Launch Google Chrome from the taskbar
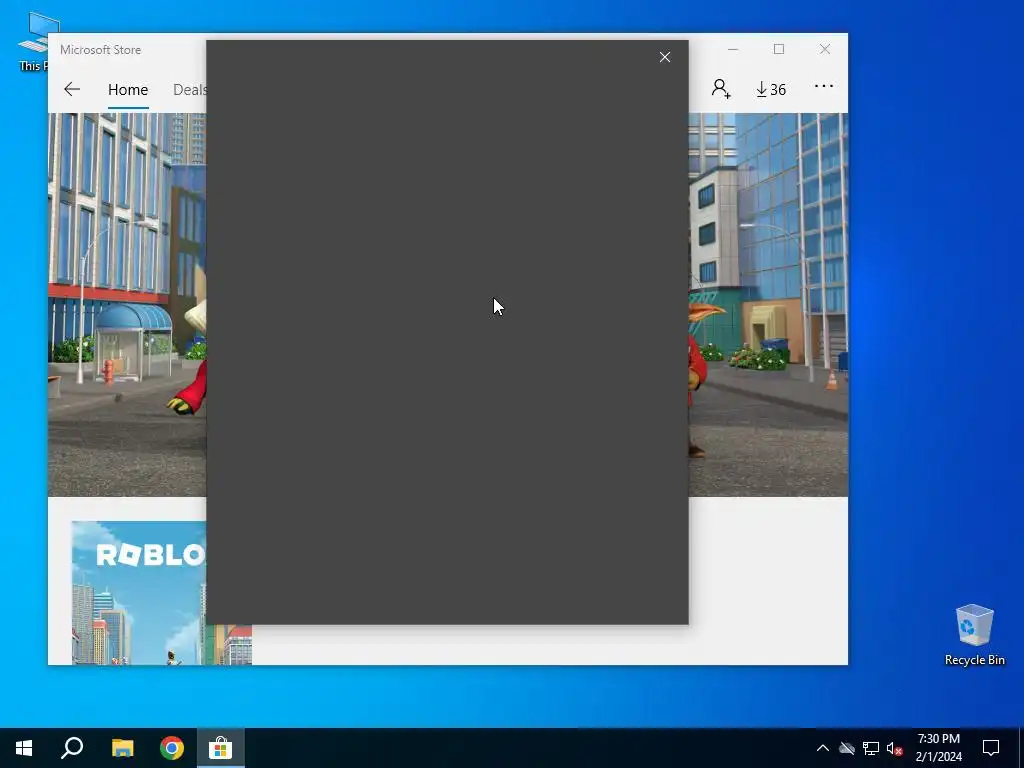The image size is (1024, 768). (172, 748)
